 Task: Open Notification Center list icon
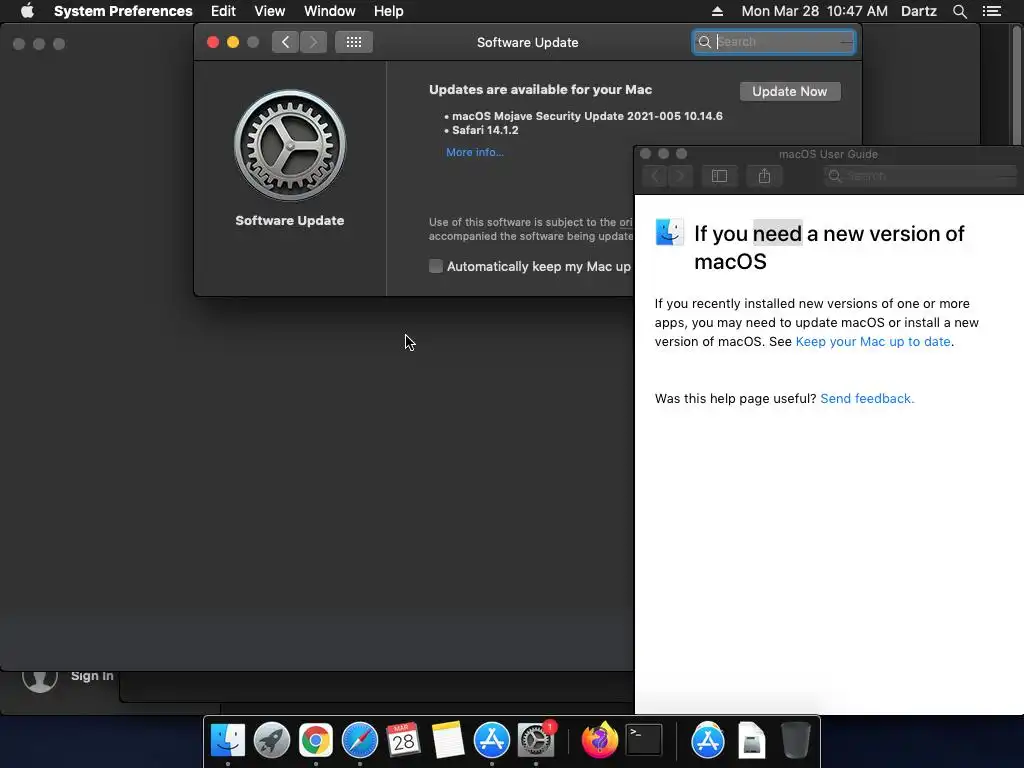(991, 11)
